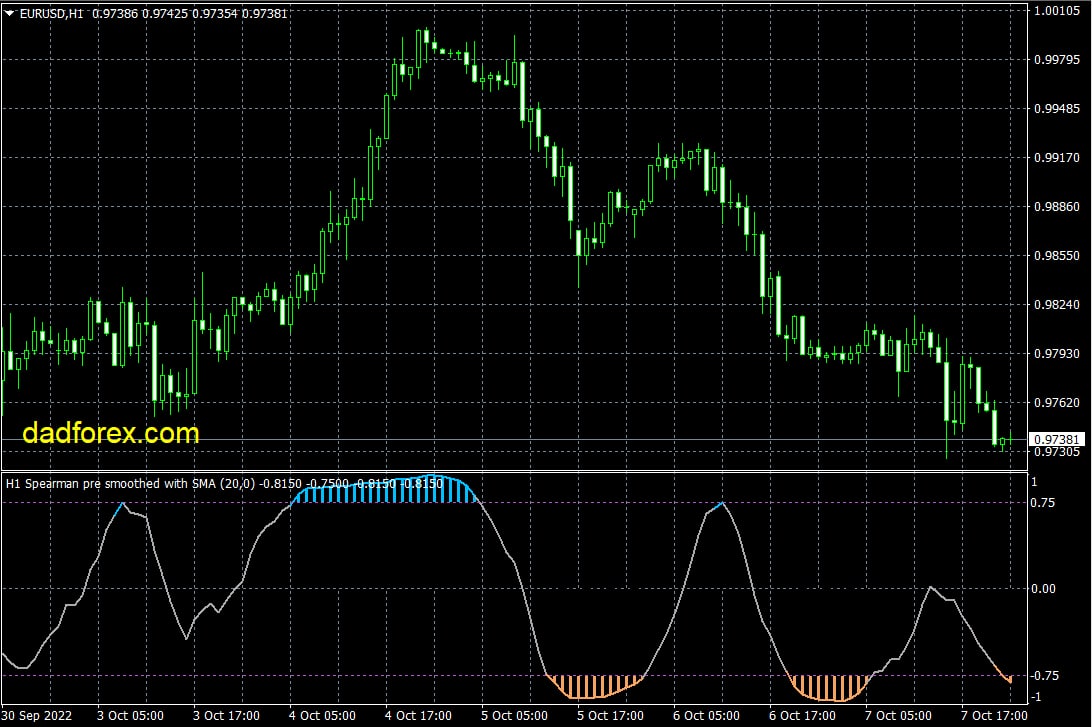Click the 3 Oct 17:00 time label
This screenshot has height=727, width=1092.
226,716
